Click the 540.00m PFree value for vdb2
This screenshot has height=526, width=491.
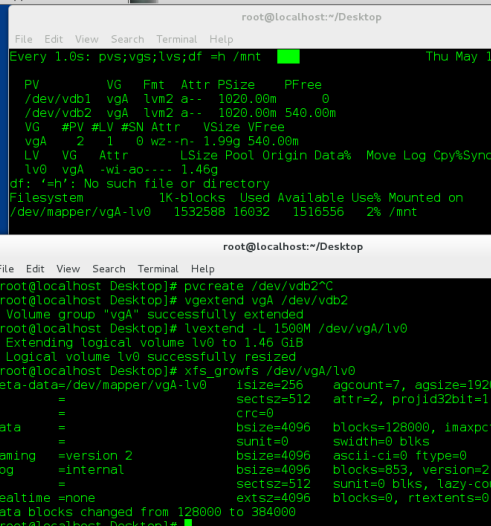310,113
